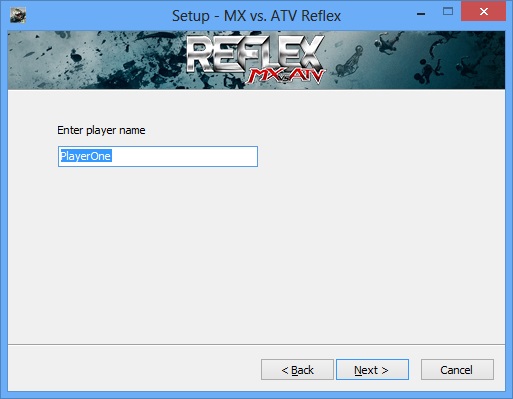This screenshot has height=399, width=513.
Task: Click the setup icon in title bar
Action: [18, 15]
